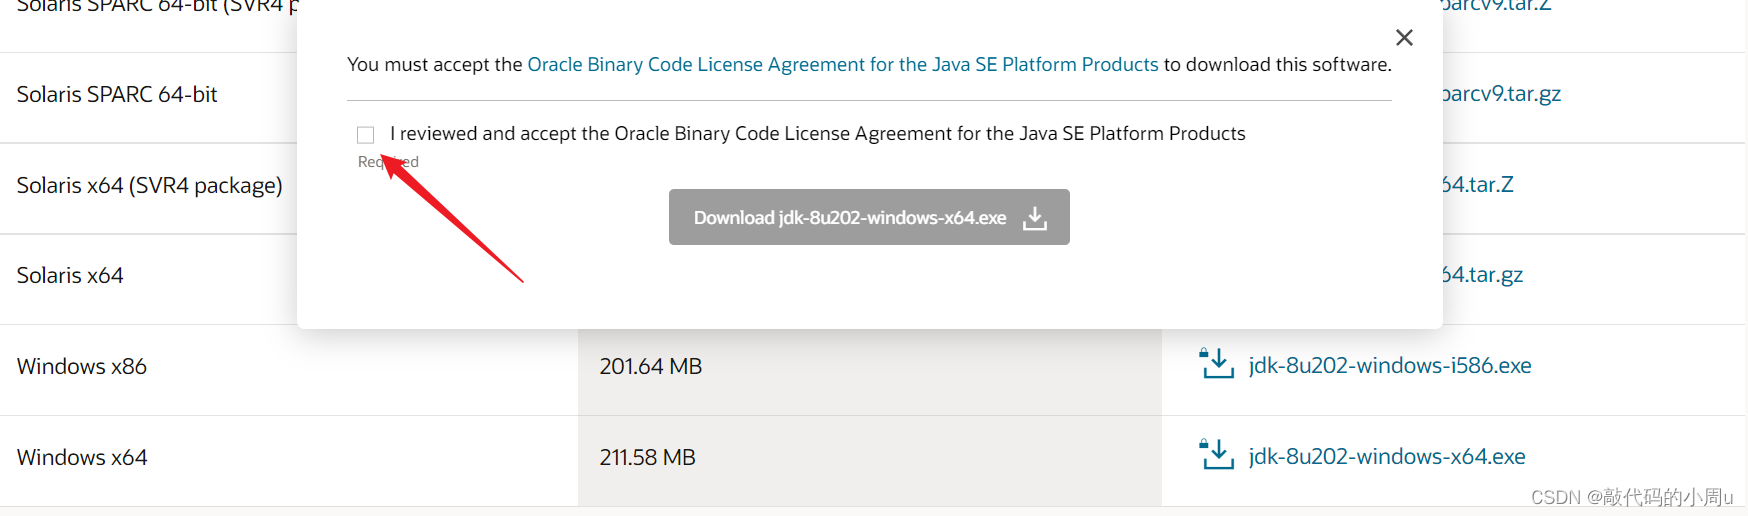This screenshot has height=516, width=1748.
Task: Click the checkbox label text about accepting license
Action: tap(818, 134)
